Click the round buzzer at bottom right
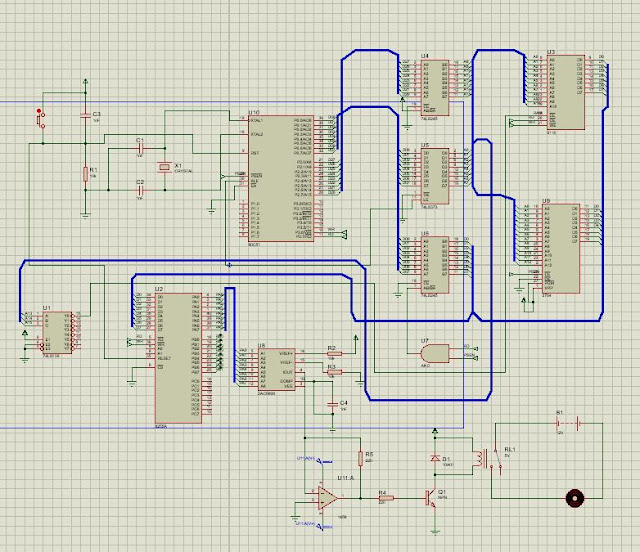This screenshot has width=640, height=552. pos(575,498)
